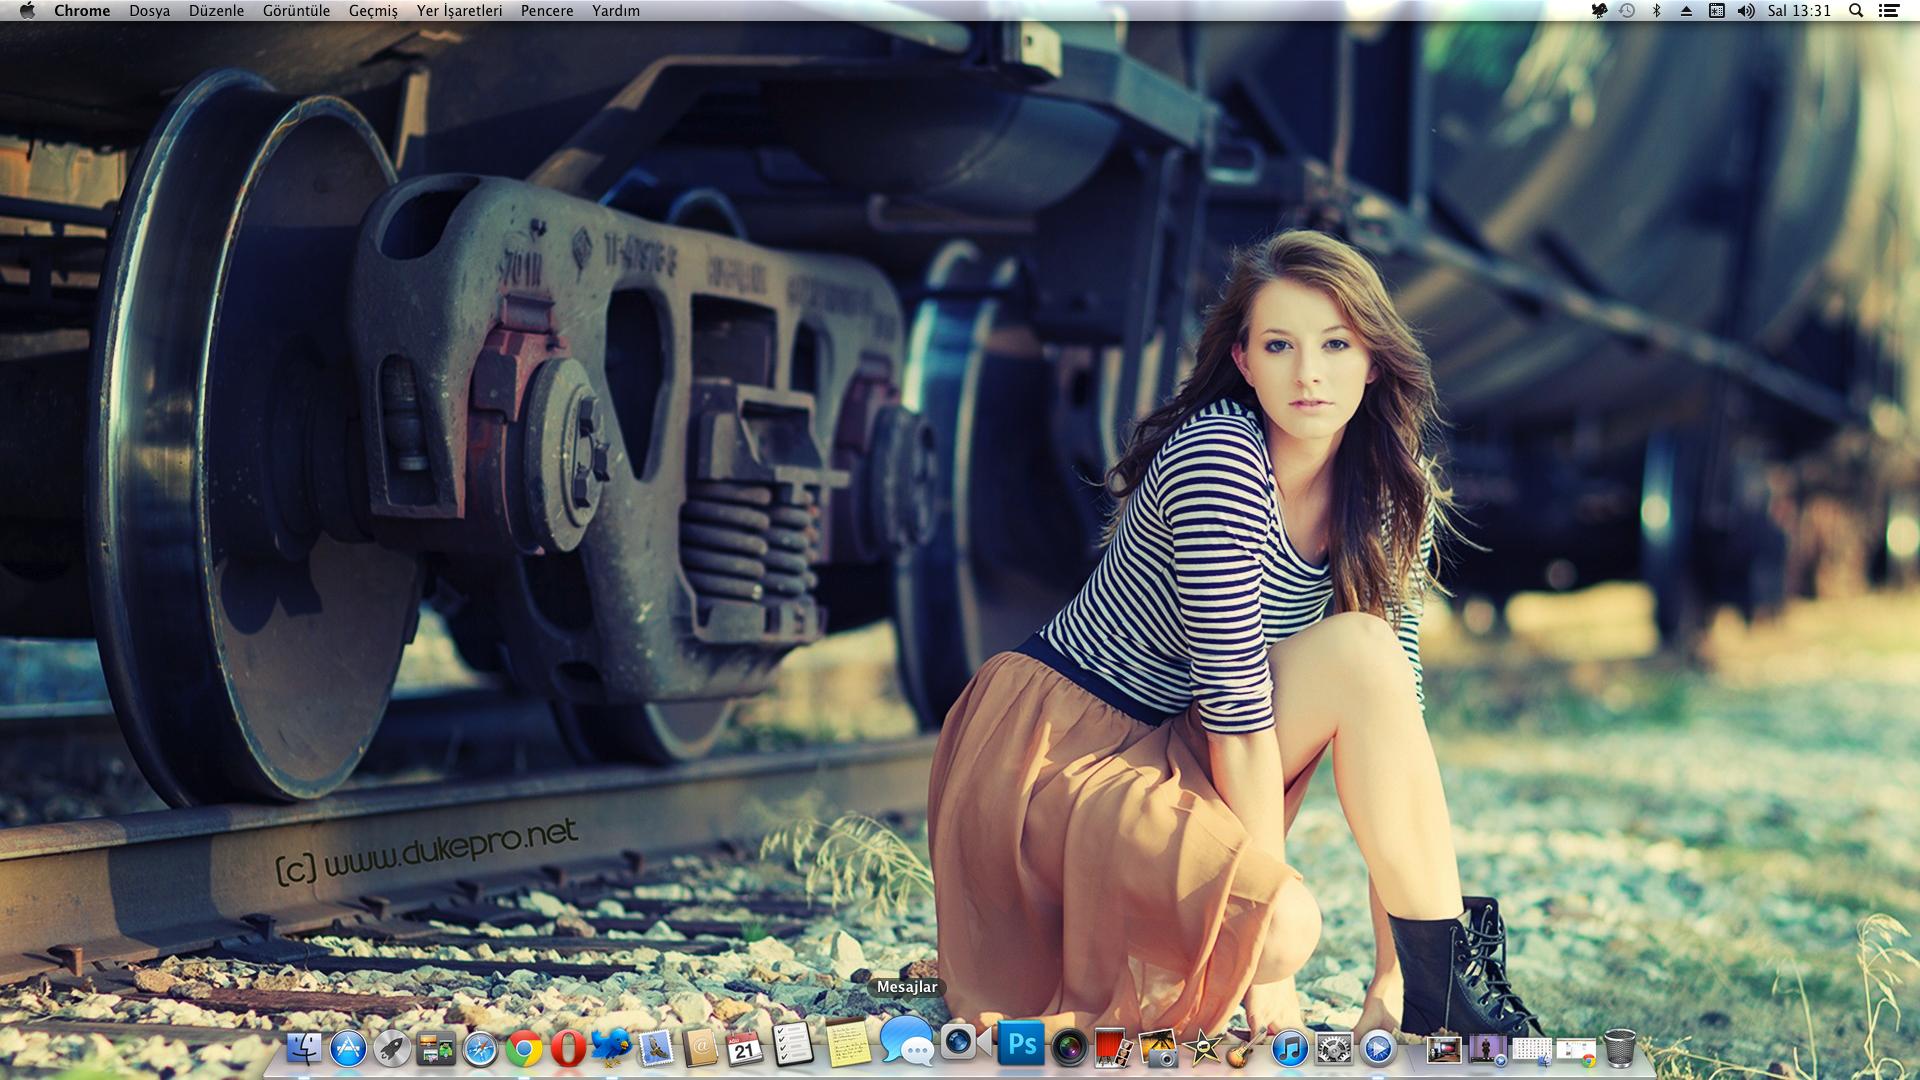
Task: Open Launchpad rocket icon
Action: pyautogui.click(x=391, y=1049)
